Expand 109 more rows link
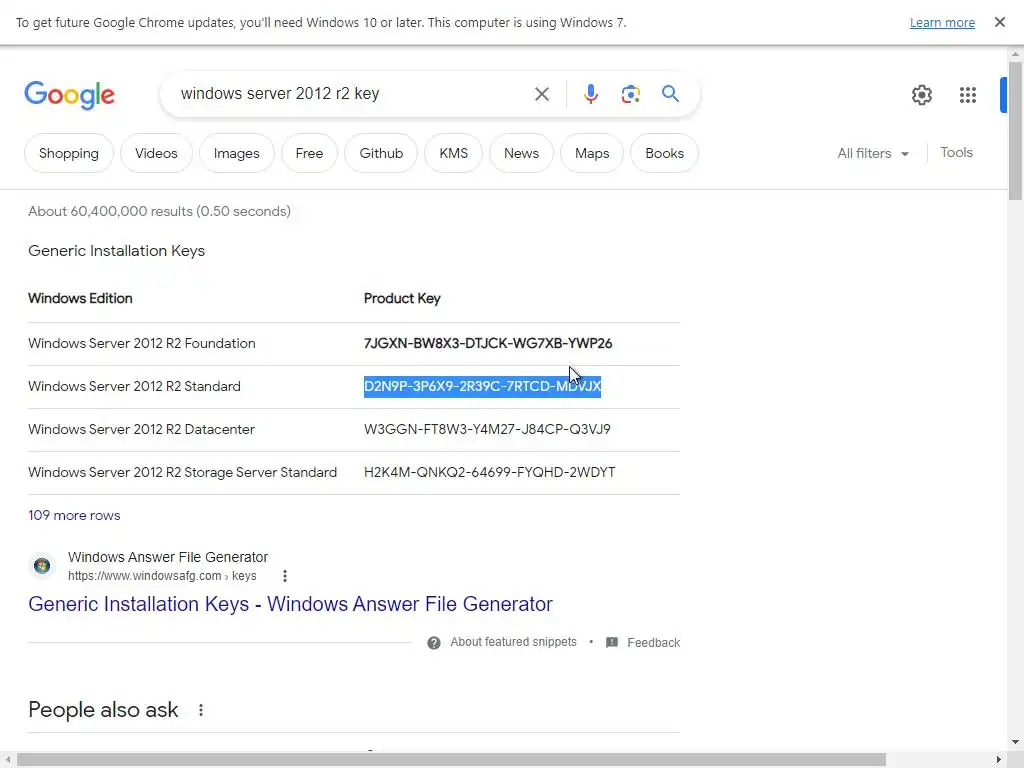1024x768 pixels. 74,515
